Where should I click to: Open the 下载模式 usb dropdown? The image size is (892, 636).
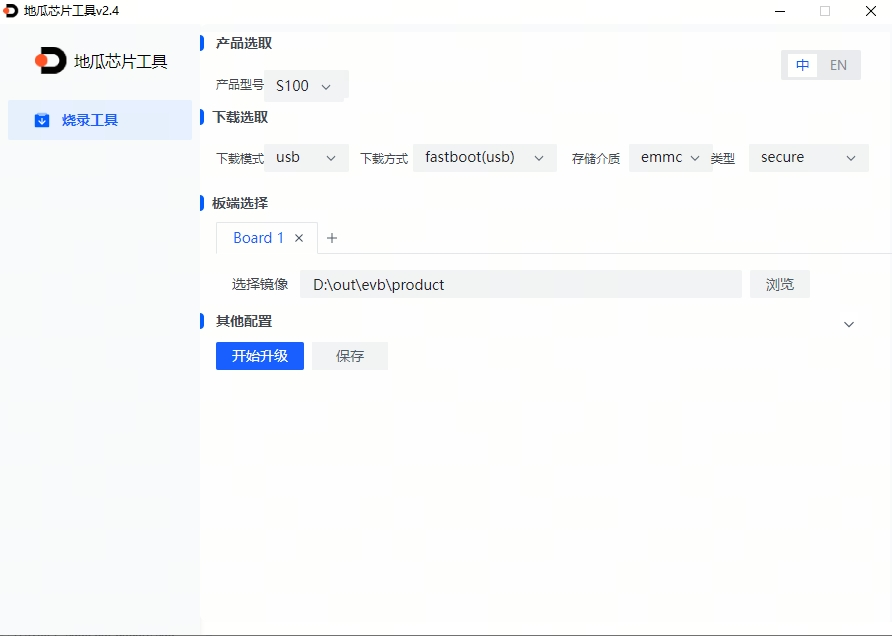pyautogui.click(x=306, y=158)
